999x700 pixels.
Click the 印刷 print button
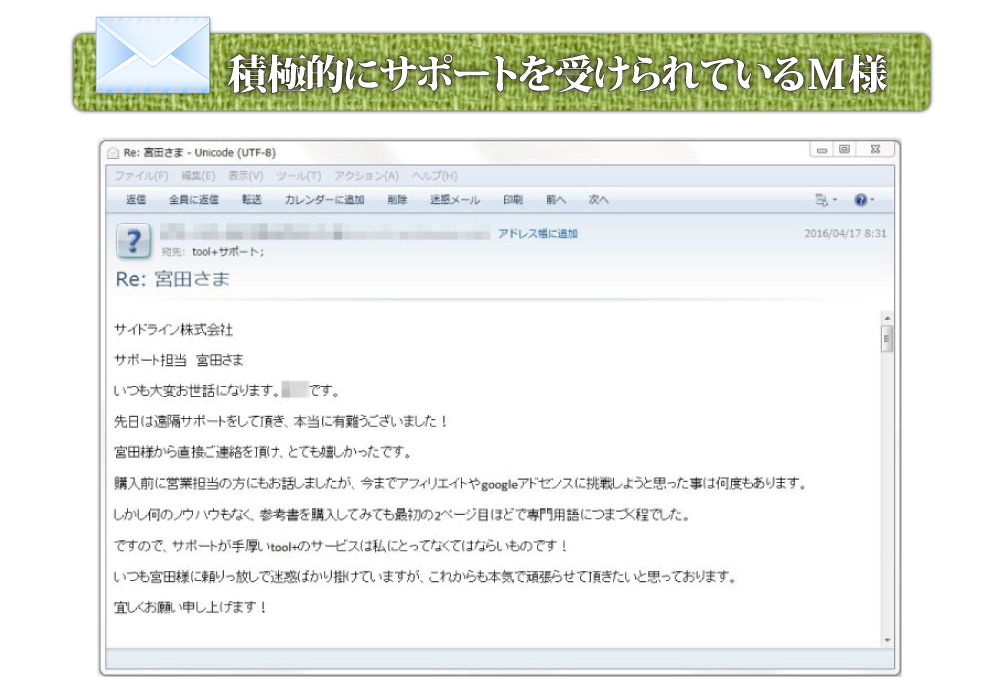pyautogui.click(x=513, y=200)
